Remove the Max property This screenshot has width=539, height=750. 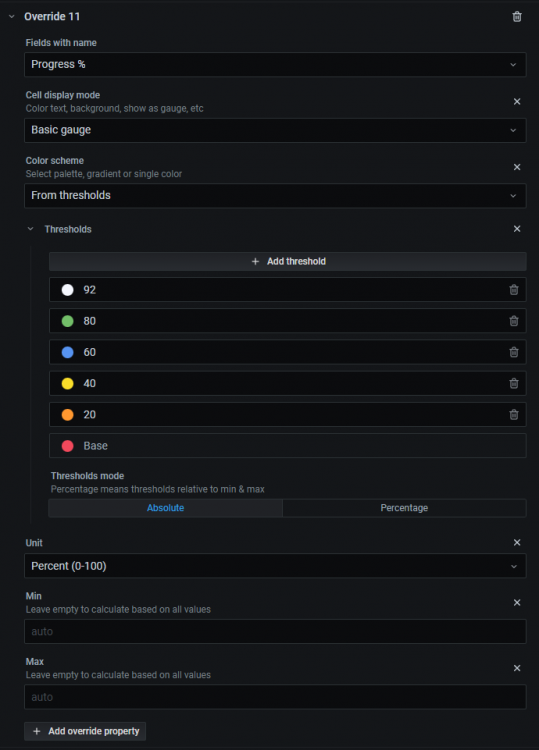tap(517, 668)
